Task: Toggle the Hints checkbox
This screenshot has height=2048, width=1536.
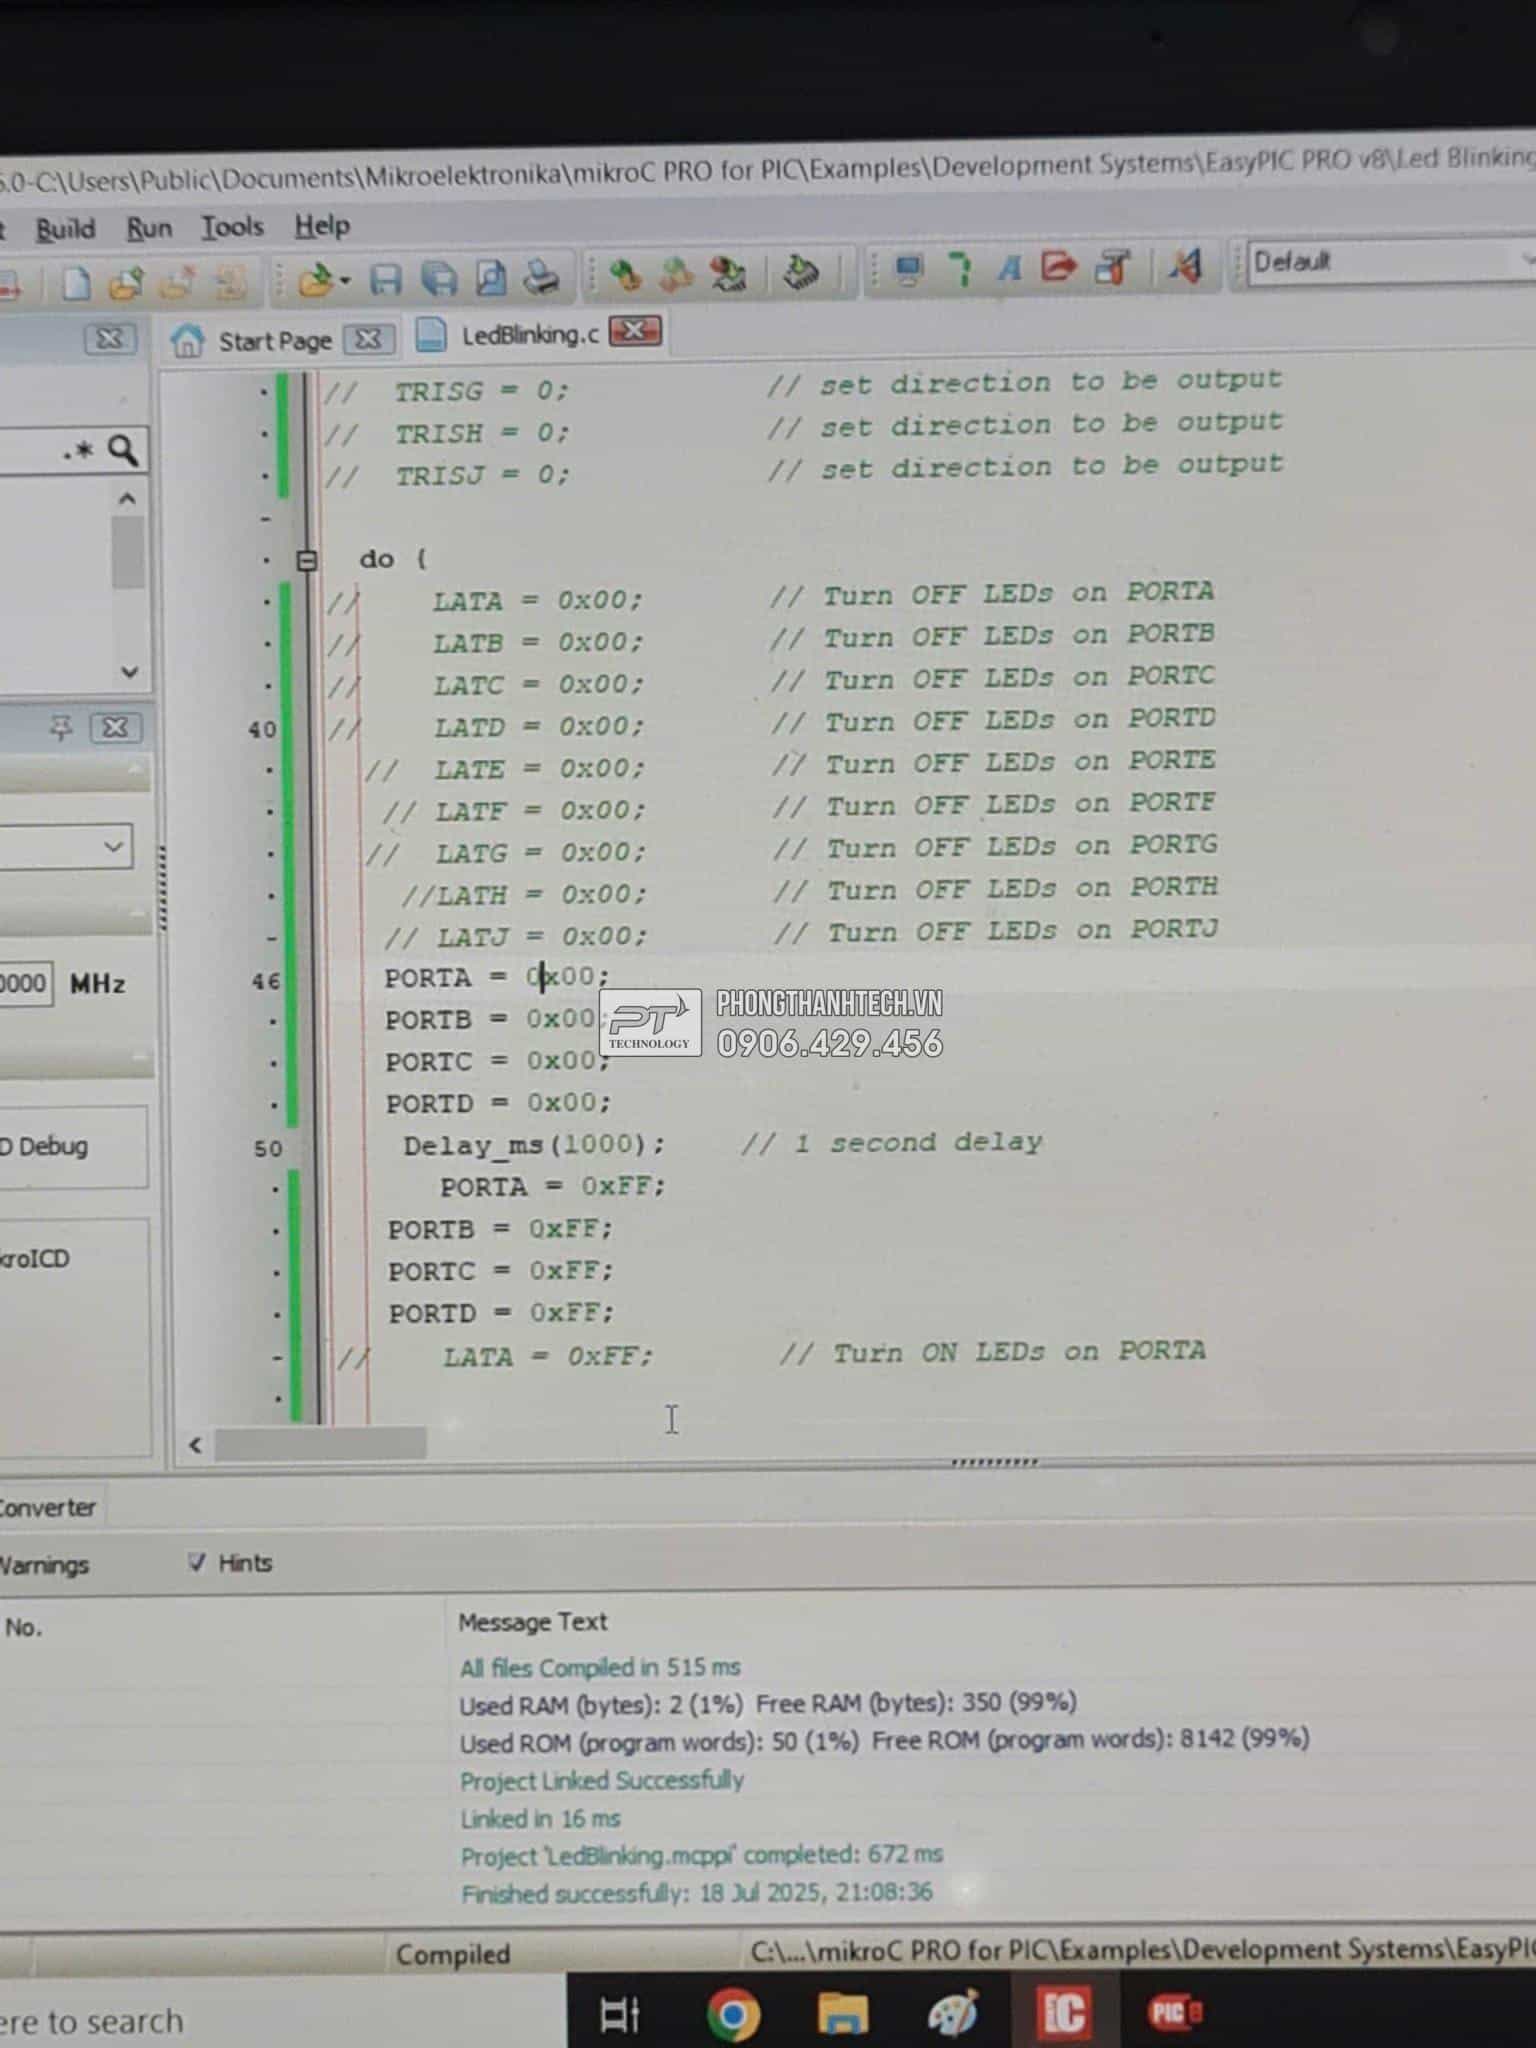Action: (x=197, y=1562)
